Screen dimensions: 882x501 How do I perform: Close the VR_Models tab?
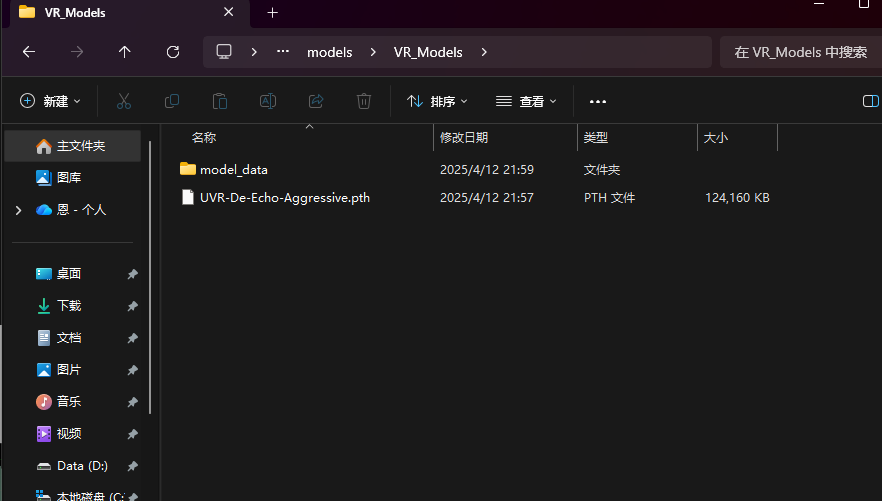[x=228, y=12]
